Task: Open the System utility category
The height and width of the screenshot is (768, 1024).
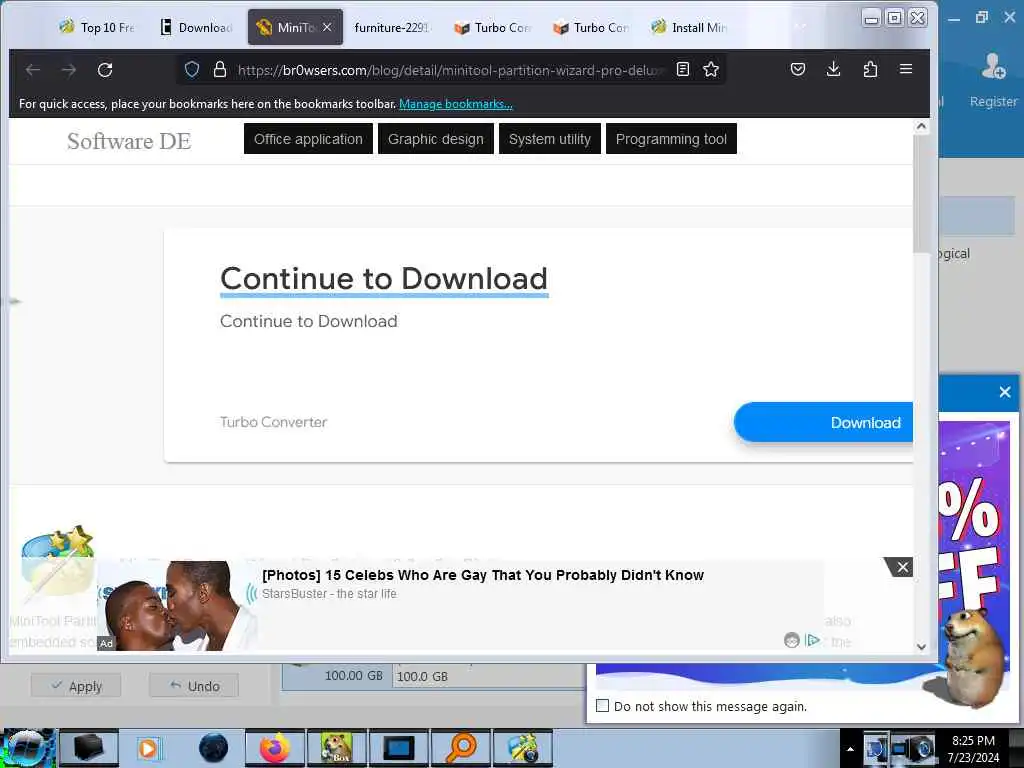Action: (x=550, y=139)
